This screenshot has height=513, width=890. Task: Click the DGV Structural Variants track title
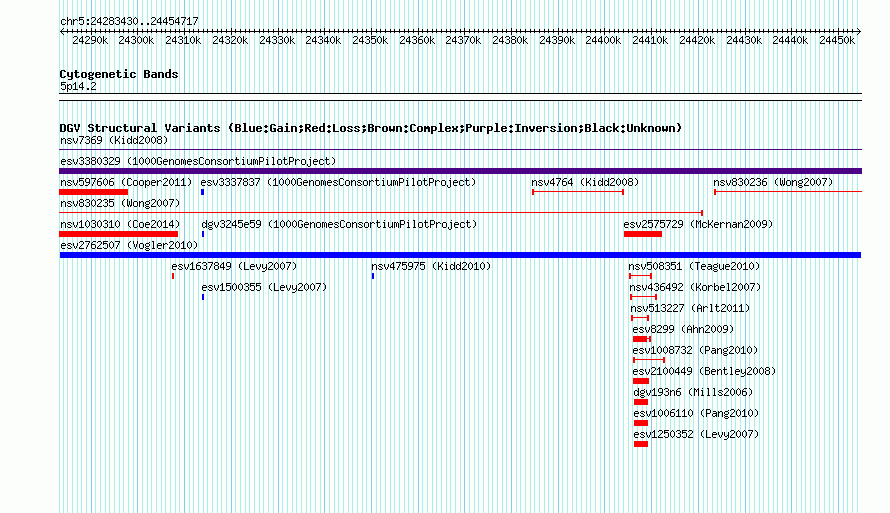pyautogui.click(x=371, y=128)
